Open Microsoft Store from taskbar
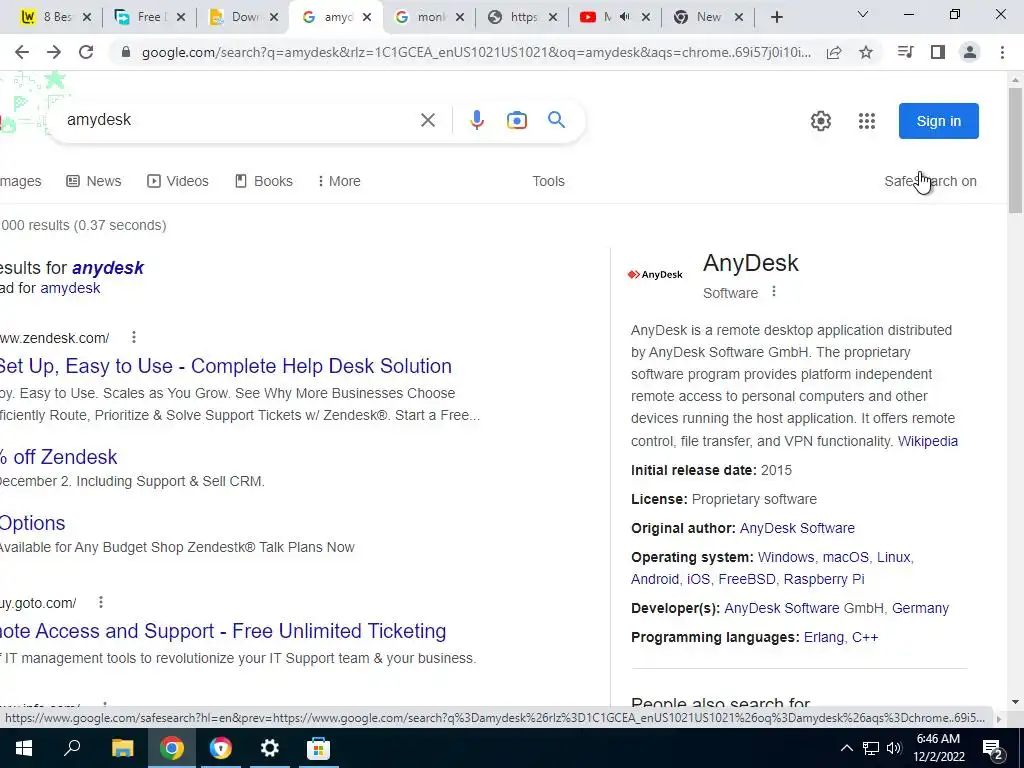Image resolution: width=1024 pixels, height=768 pixels. click(318, 748)
